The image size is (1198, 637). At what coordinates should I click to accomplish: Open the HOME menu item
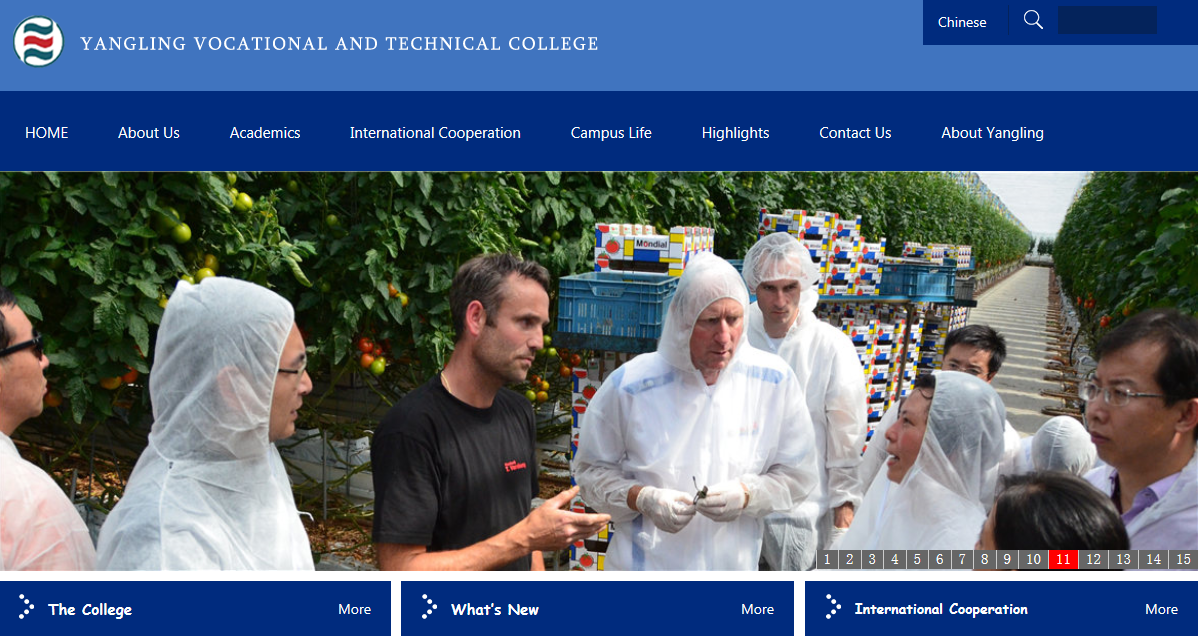point(47,133)
